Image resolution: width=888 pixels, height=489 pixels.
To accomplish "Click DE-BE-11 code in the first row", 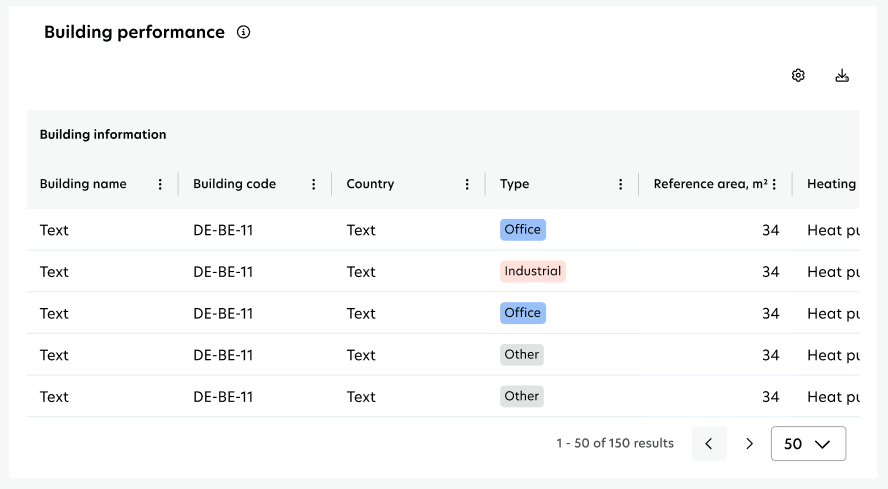I will point(223,230).
